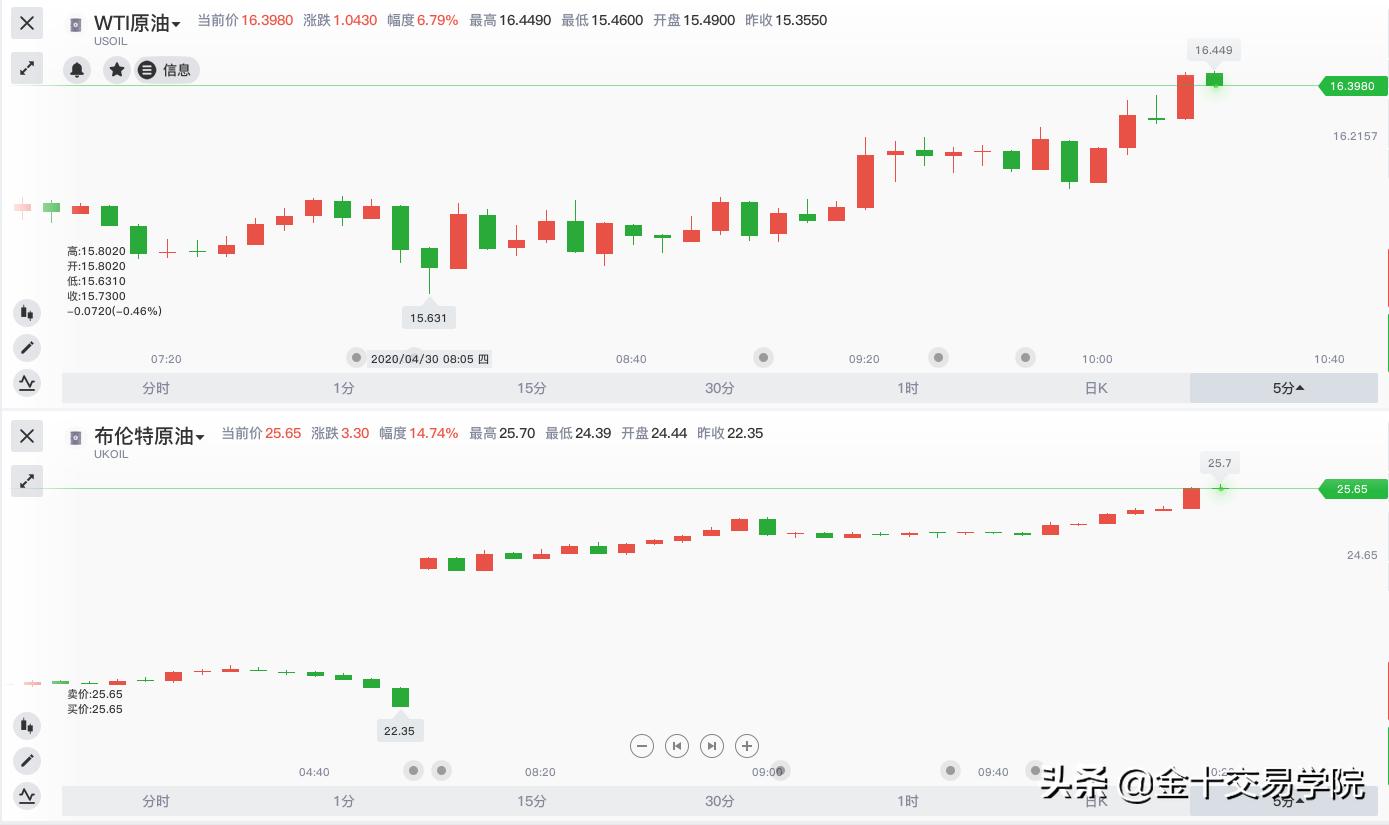Open candlestick chart type in WTI panel
Image resolution: width=1389 pixels, height=825 pixels.
tap(27, 313)
